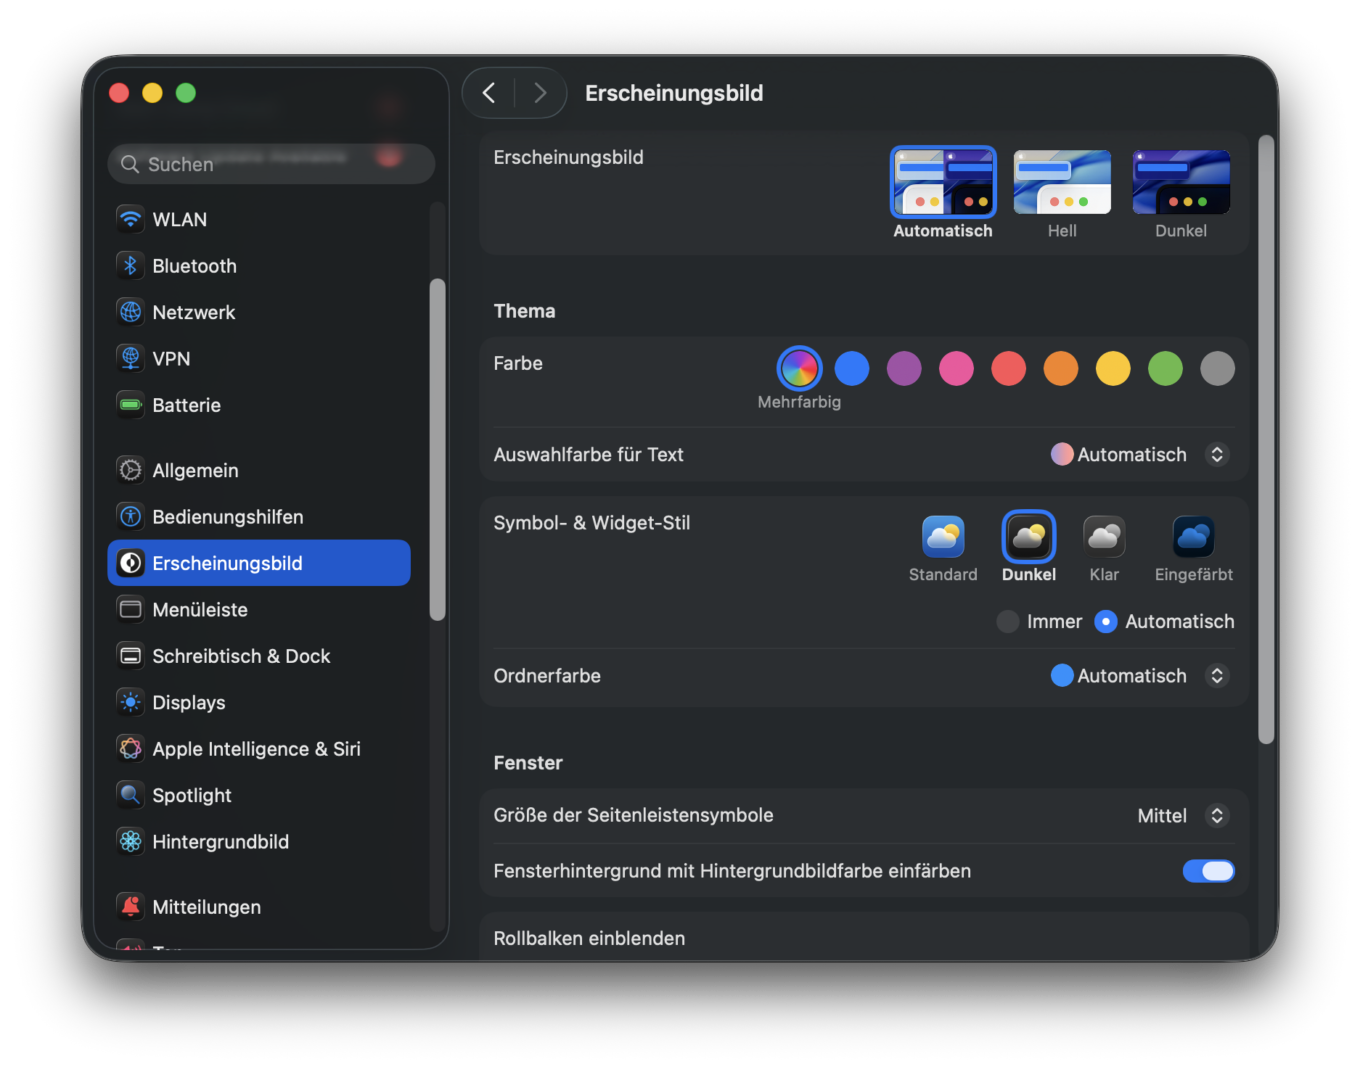Click the Hintergrundbild sidebar icon
This screenshot has height=1069, width=1360.
[131, 841]
